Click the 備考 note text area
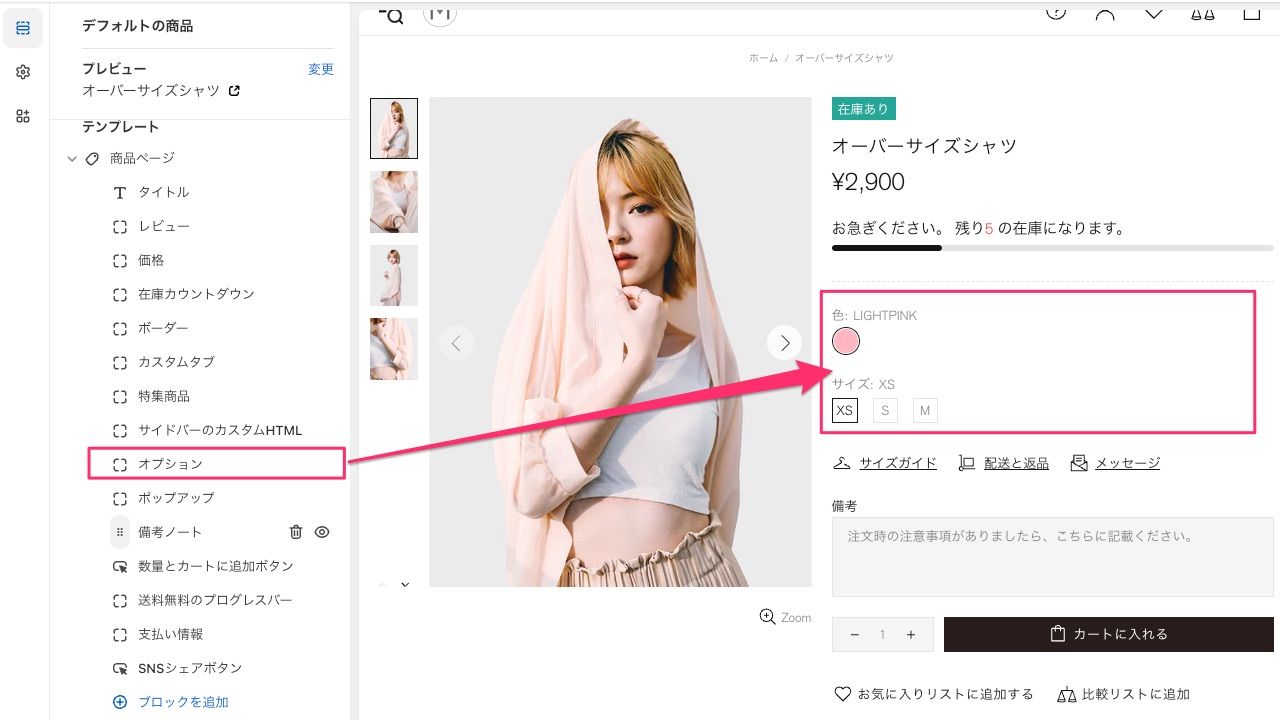The image size is (1280, 720). pos(1053,557)
